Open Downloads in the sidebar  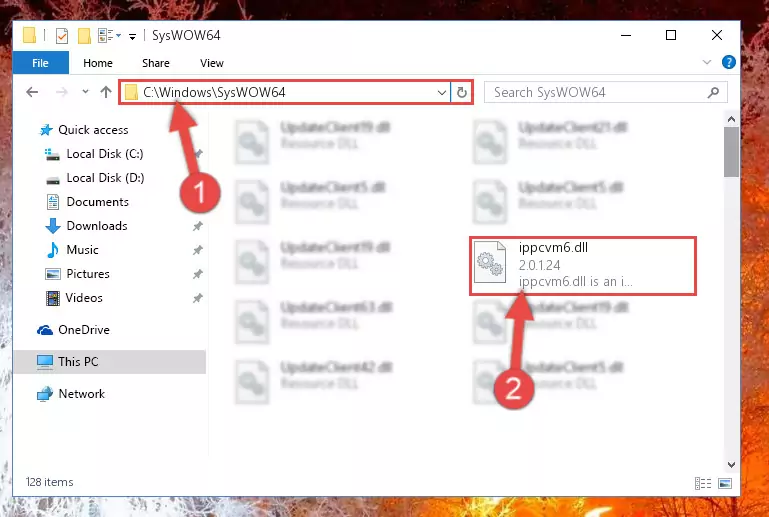click(97, 226)
